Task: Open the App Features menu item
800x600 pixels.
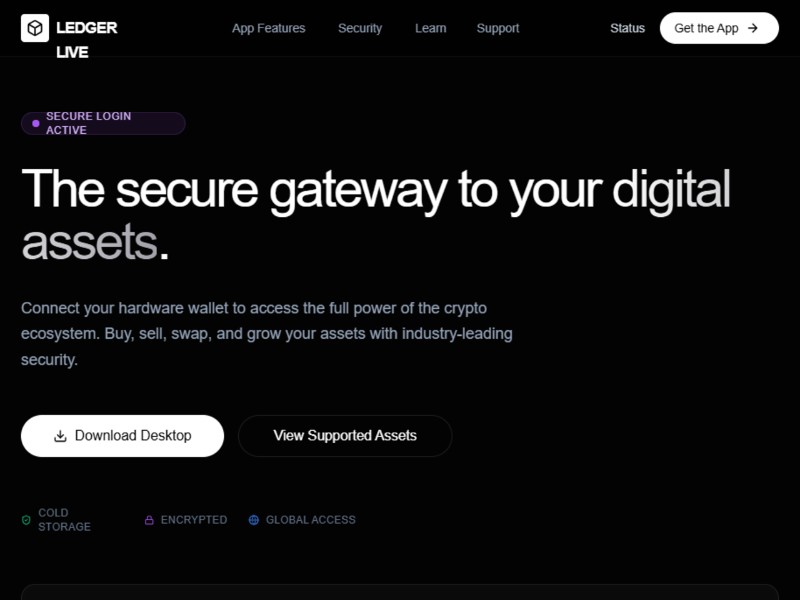Action: coord(268,28)
